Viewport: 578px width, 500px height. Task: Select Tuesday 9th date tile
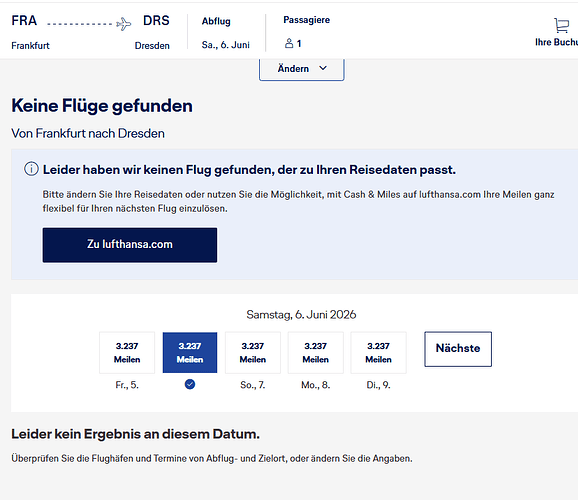pos(378,353)
